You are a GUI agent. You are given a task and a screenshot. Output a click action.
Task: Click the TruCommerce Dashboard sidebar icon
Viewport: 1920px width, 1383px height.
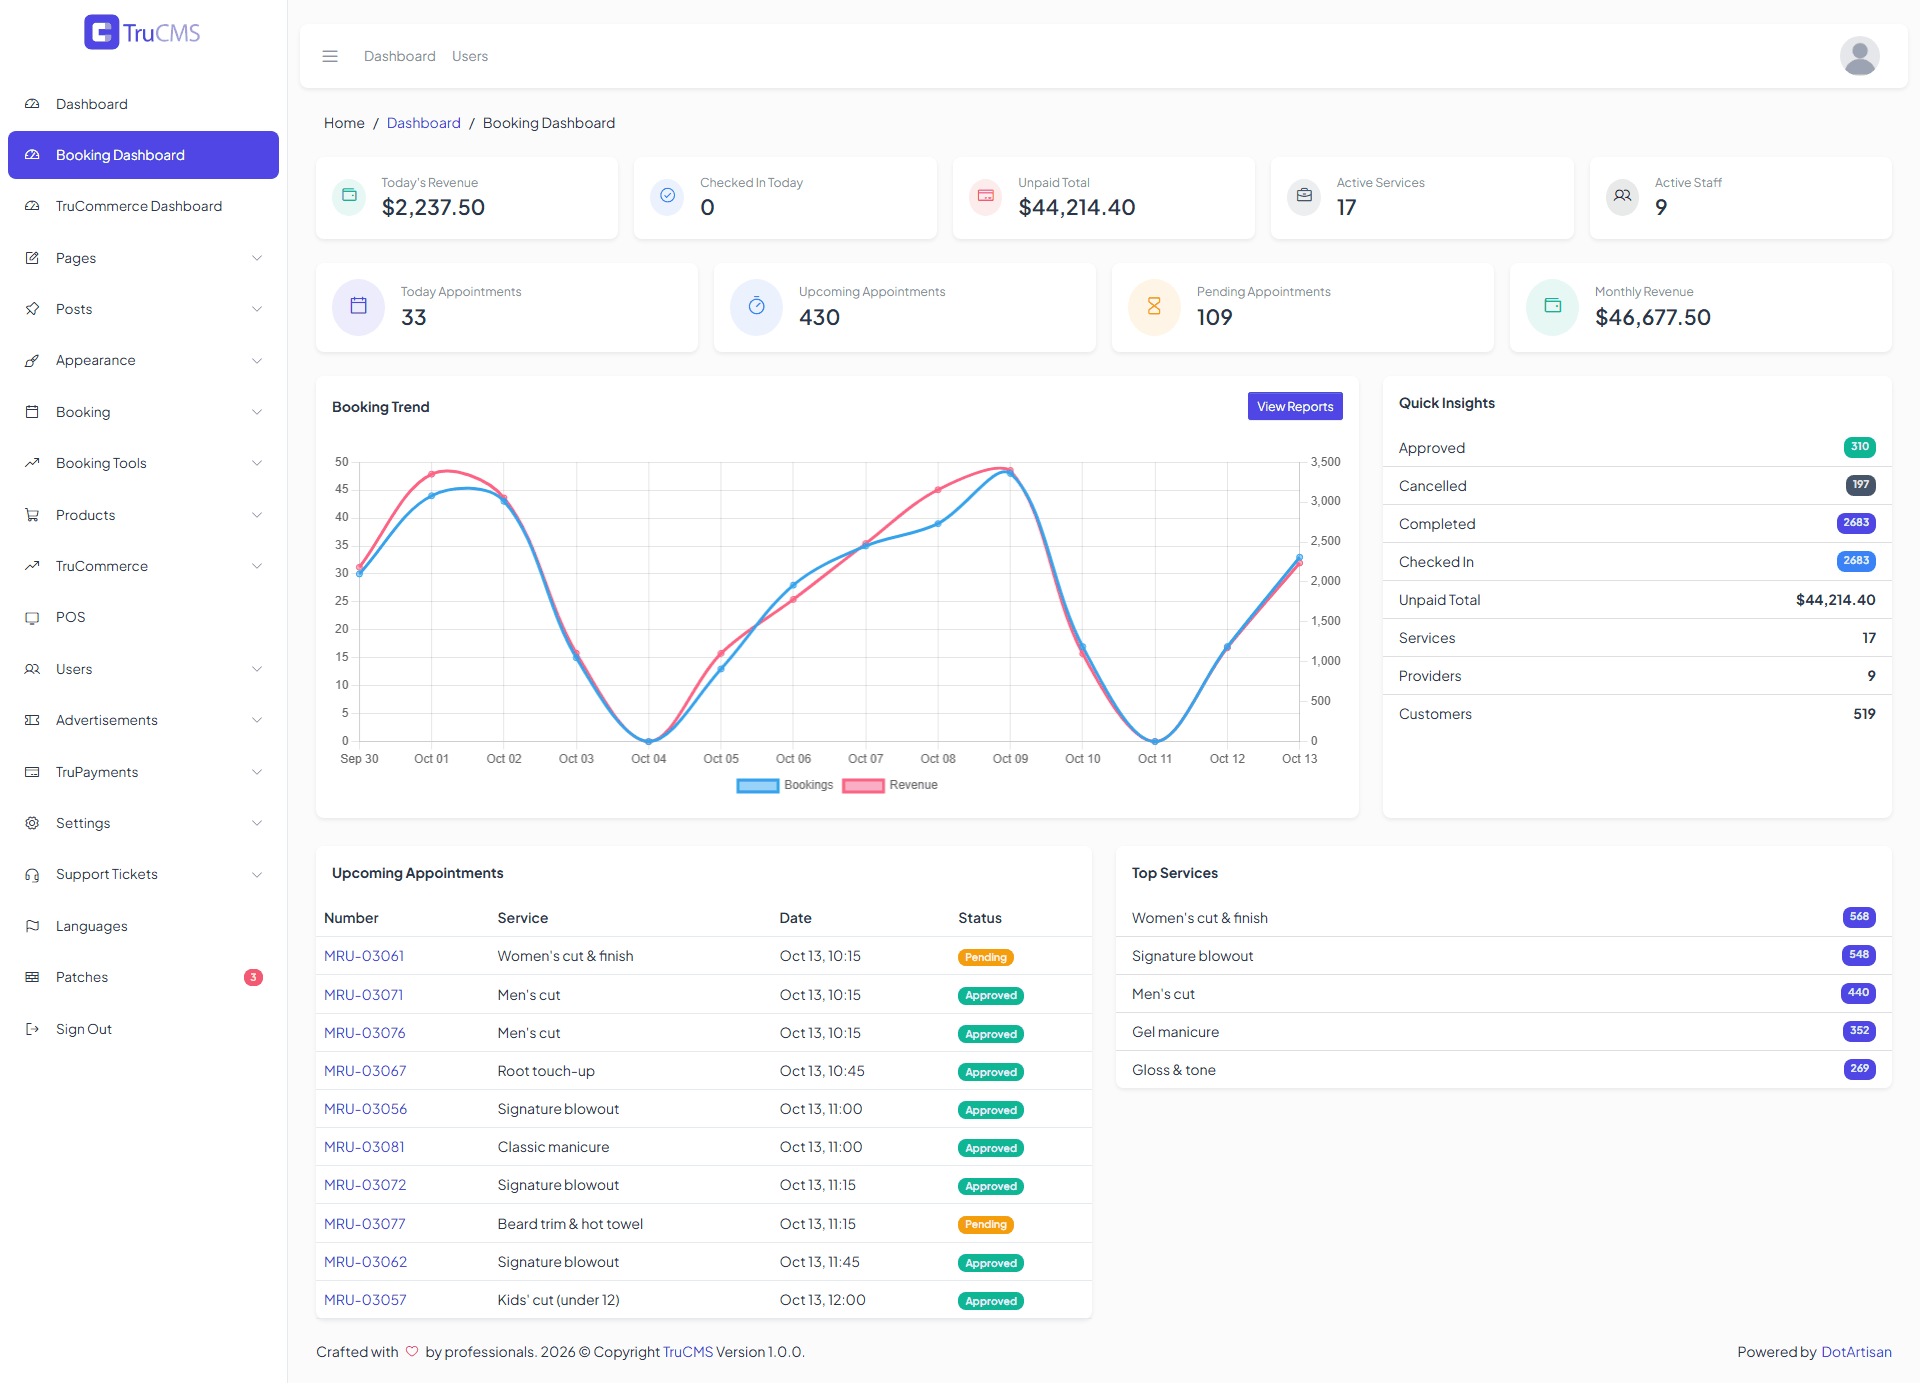coord(32,206)
